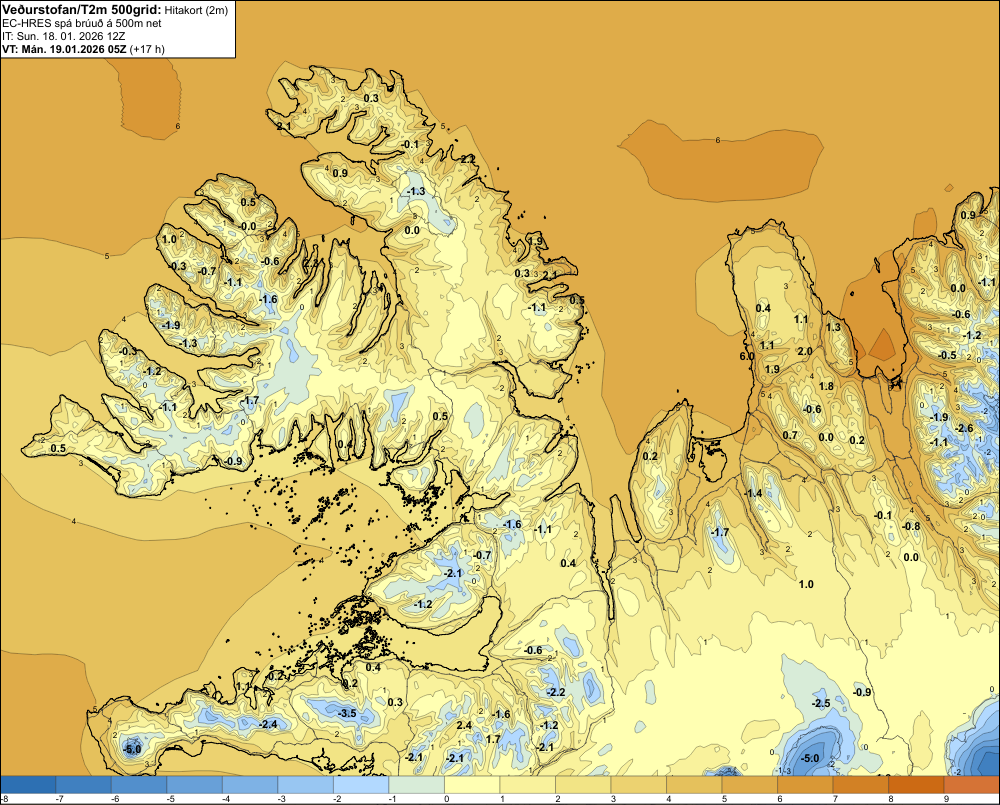Select the '6.0' temperature value on the map

click(x=747, y=357)
